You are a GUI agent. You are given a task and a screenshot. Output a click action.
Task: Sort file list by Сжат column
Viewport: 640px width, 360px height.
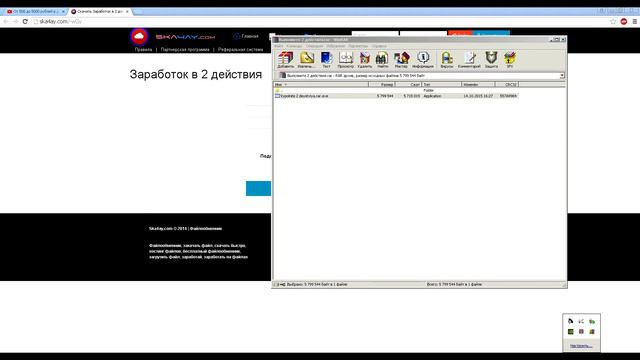point(409,84)
